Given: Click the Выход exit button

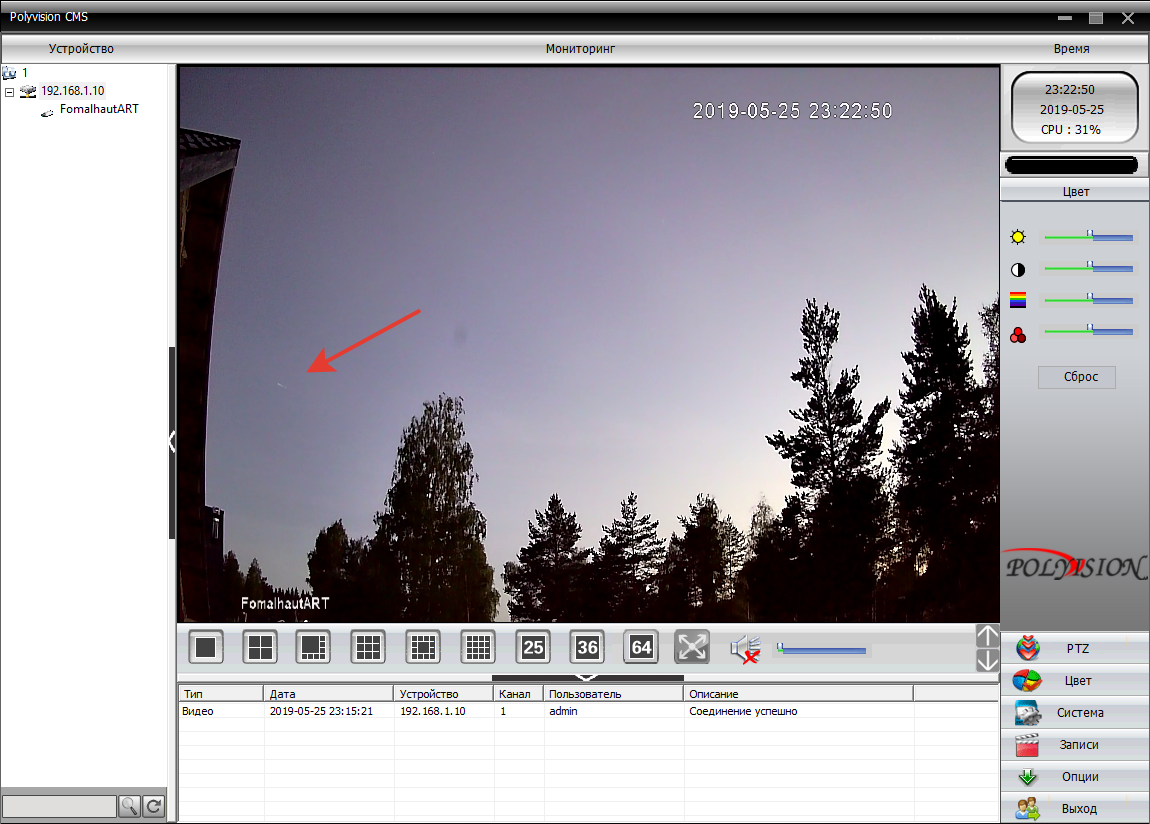Looking at the screenshot, I should click(1075, 808).
